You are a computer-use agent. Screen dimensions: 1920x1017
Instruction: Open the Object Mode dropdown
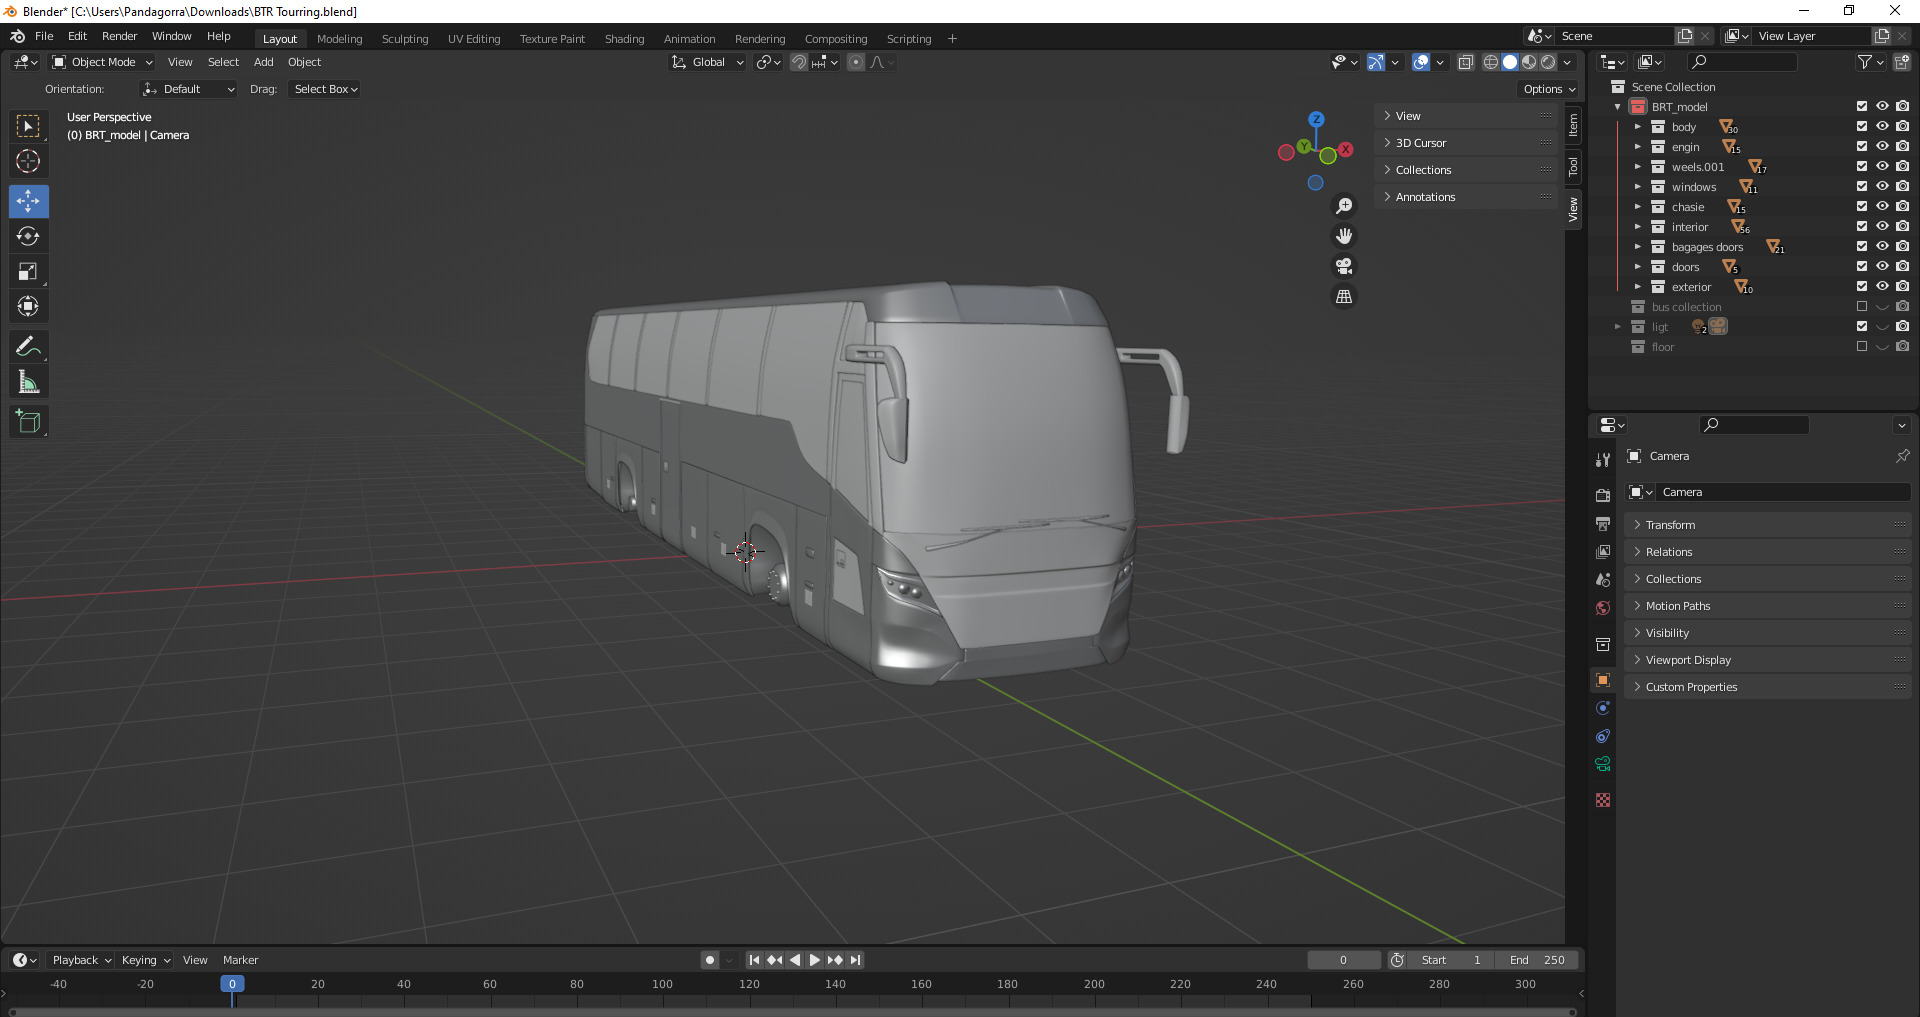(102, 62)
